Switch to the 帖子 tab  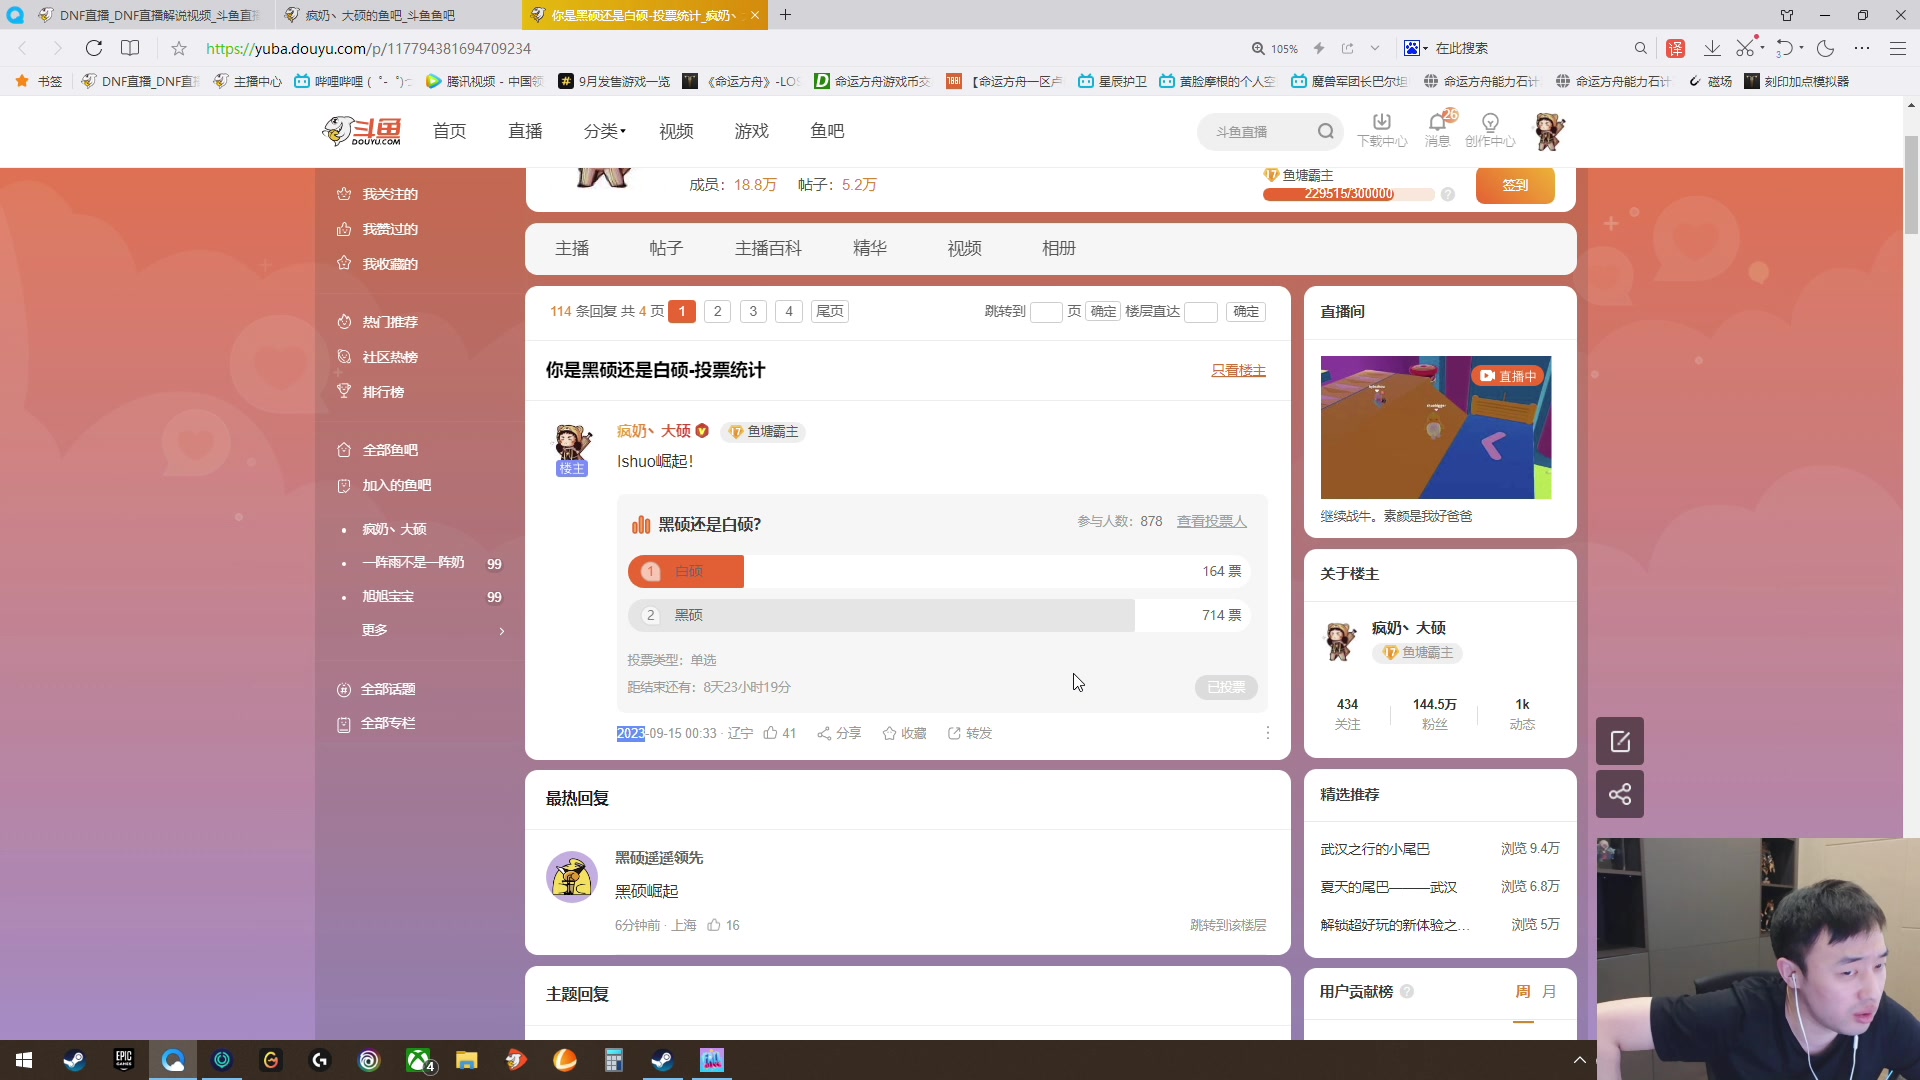tap(665, 248)
